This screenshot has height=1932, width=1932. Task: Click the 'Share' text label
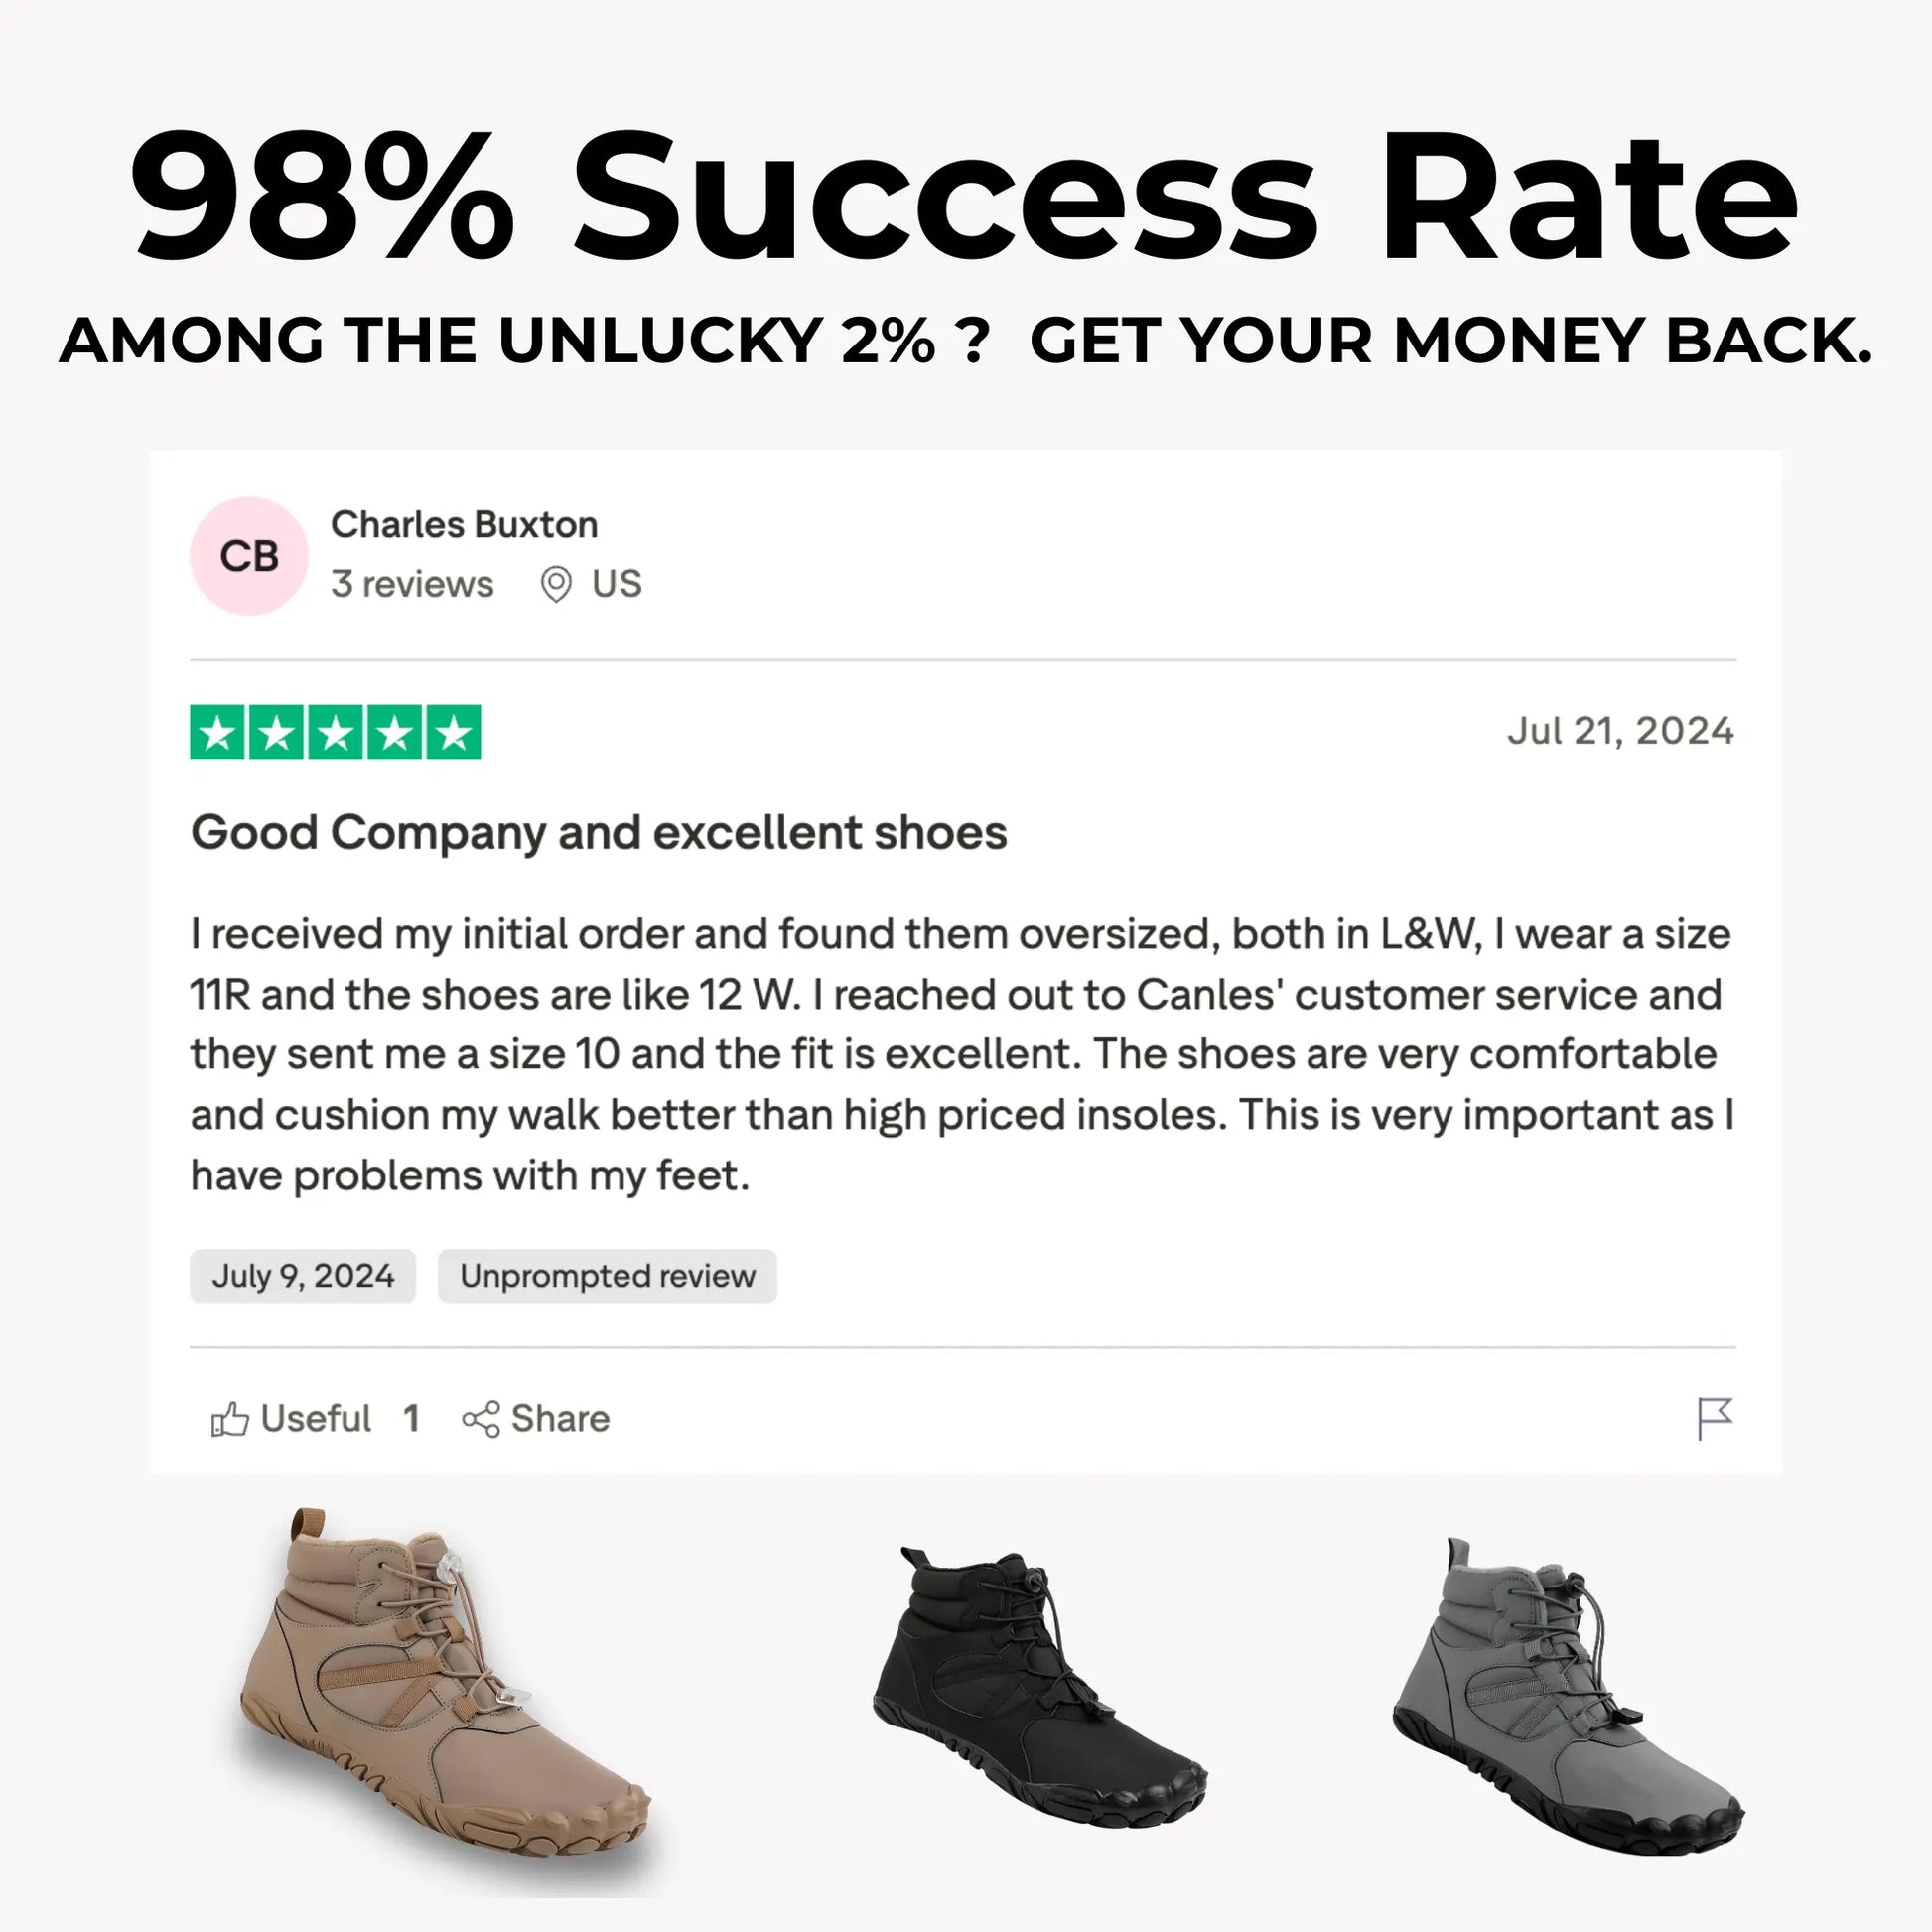tap(560, 1418)
